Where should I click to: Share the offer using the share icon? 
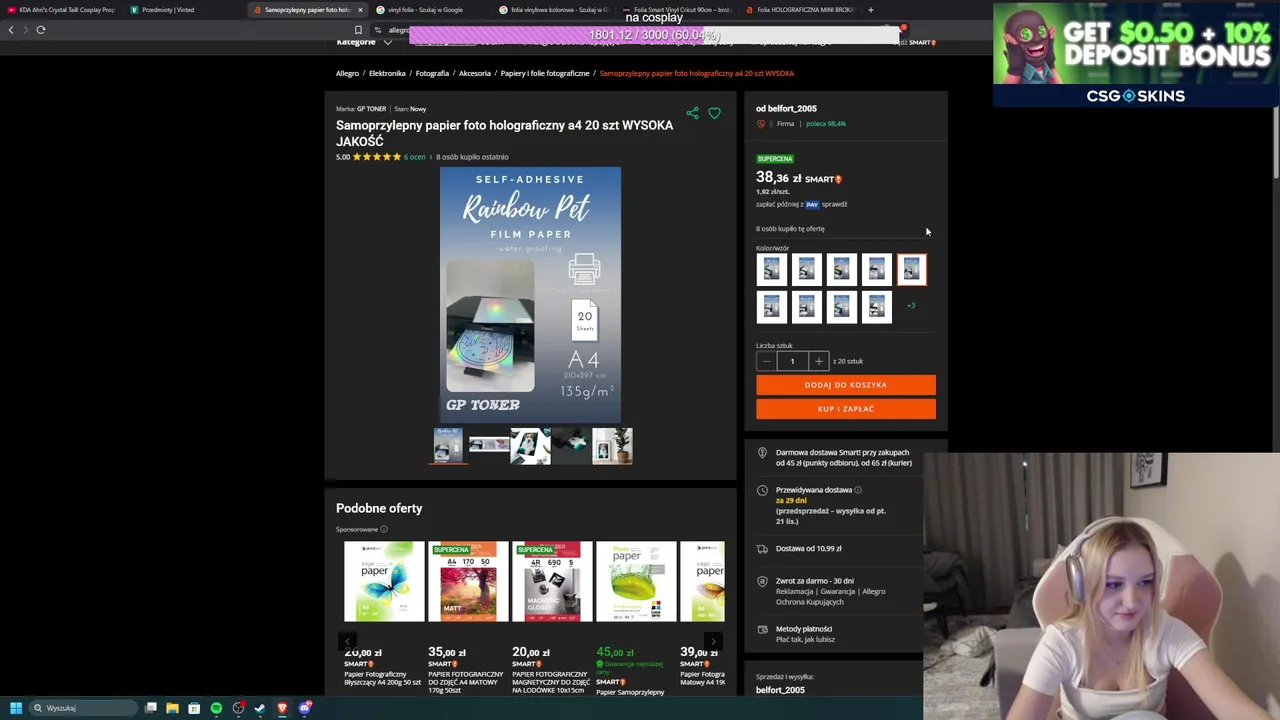pos(692,113)
